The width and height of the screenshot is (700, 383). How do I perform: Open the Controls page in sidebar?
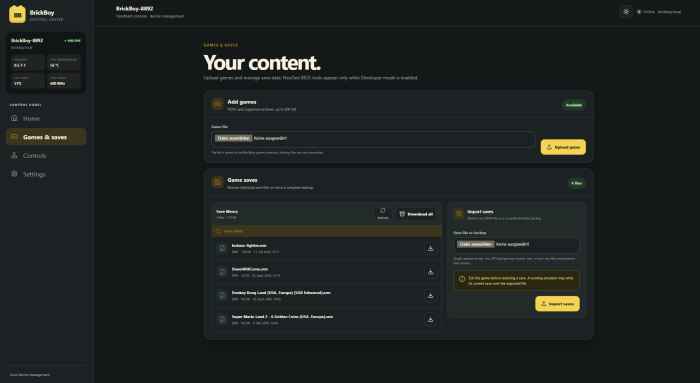(x=46, y=155)
